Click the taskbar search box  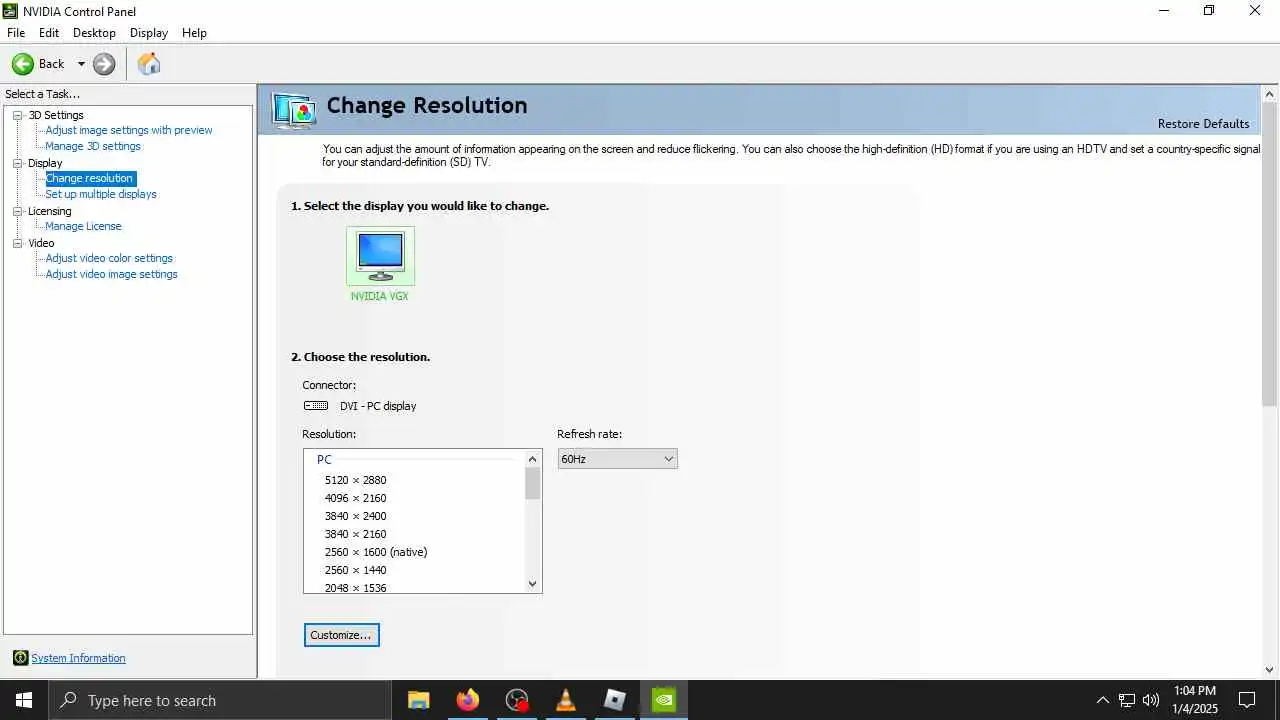tap(220, 700)
